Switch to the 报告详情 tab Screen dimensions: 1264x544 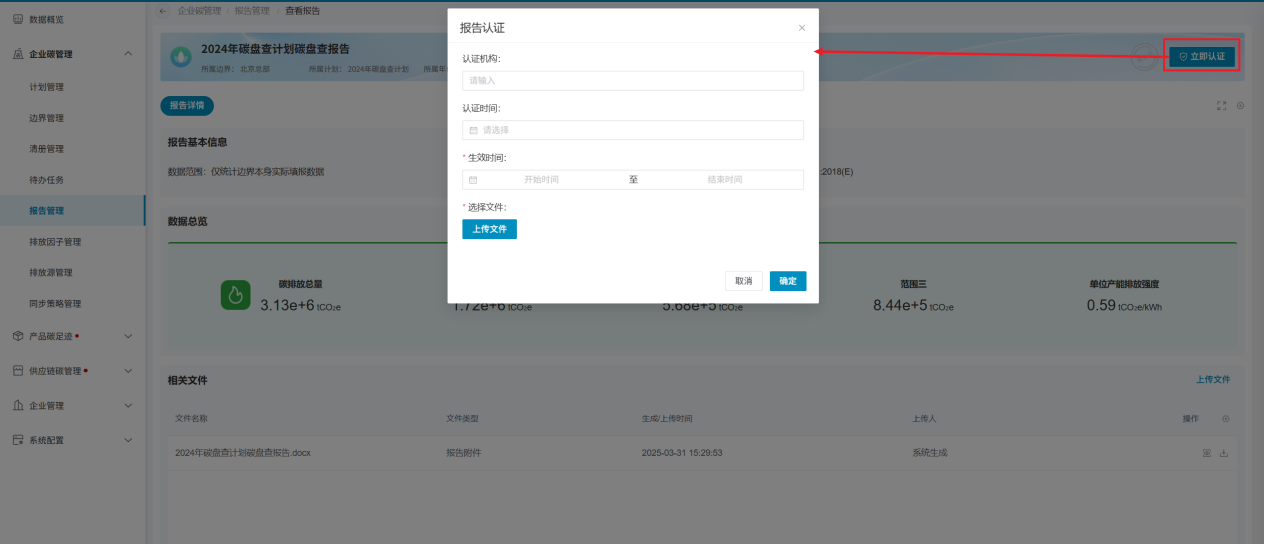click(187, 105)
